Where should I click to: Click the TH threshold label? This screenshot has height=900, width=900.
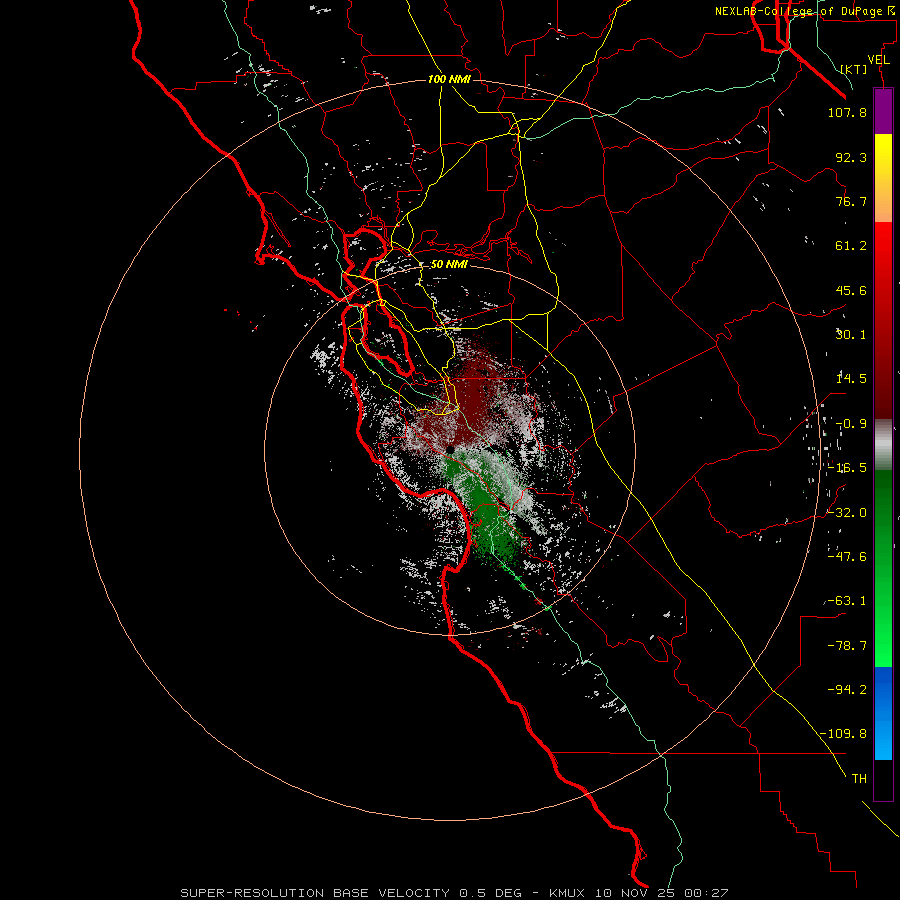pyautogui.click(x=859, y=779)
